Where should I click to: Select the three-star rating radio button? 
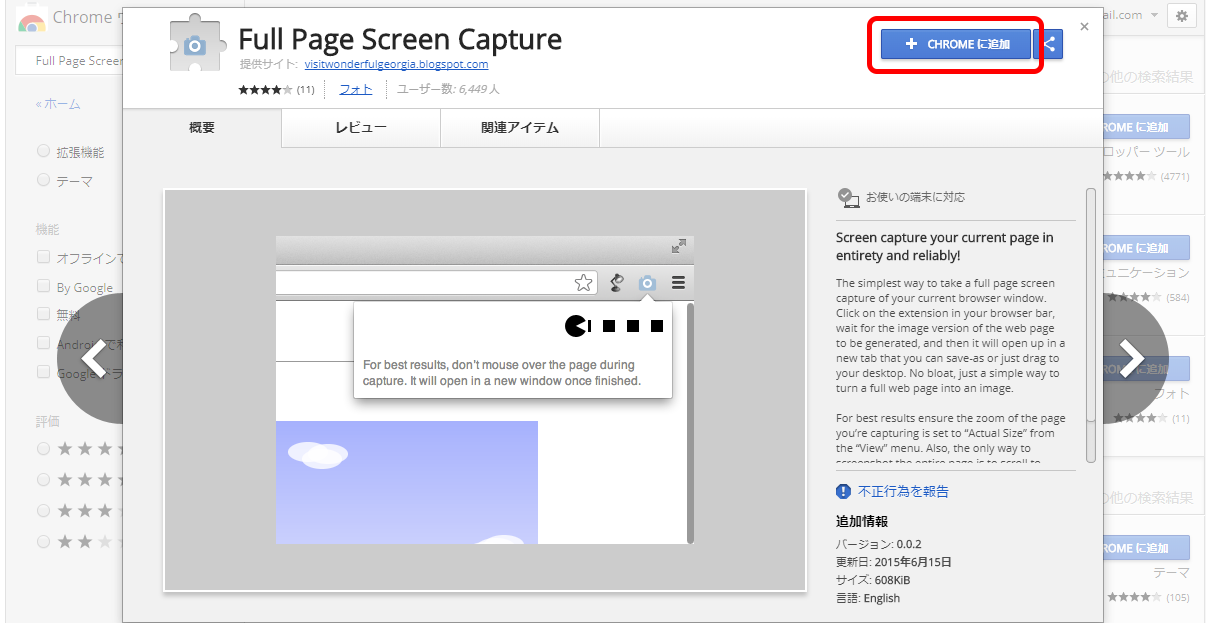[43, 510]
